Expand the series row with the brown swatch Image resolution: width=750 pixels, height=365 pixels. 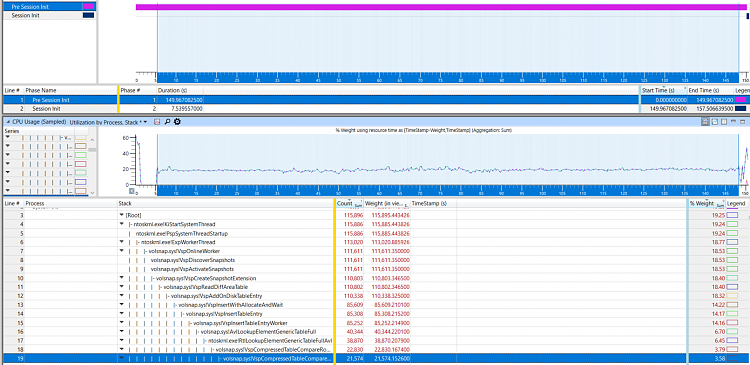pos(8,146)
